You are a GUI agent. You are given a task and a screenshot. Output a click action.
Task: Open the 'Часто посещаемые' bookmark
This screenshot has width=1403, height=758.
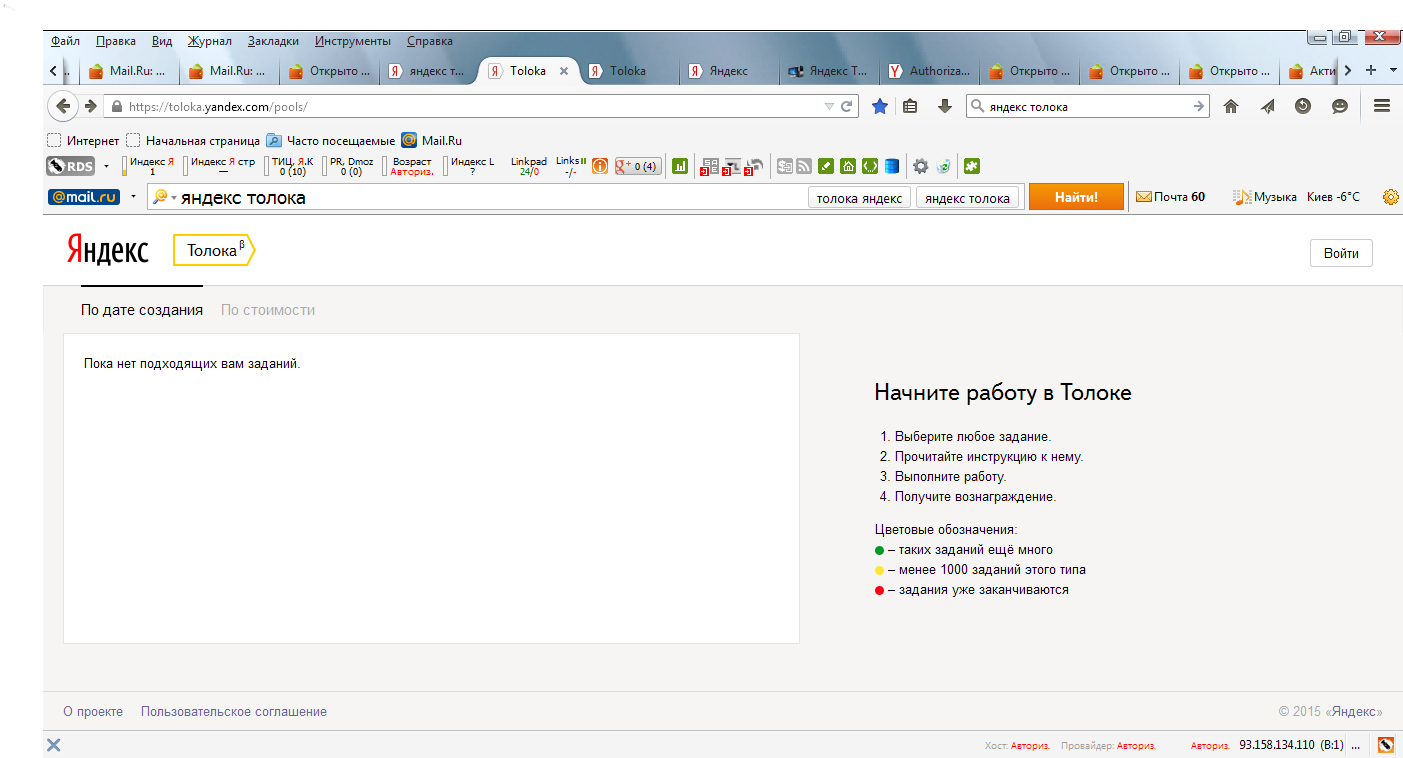pyautogui.click(x=331, y=141)
